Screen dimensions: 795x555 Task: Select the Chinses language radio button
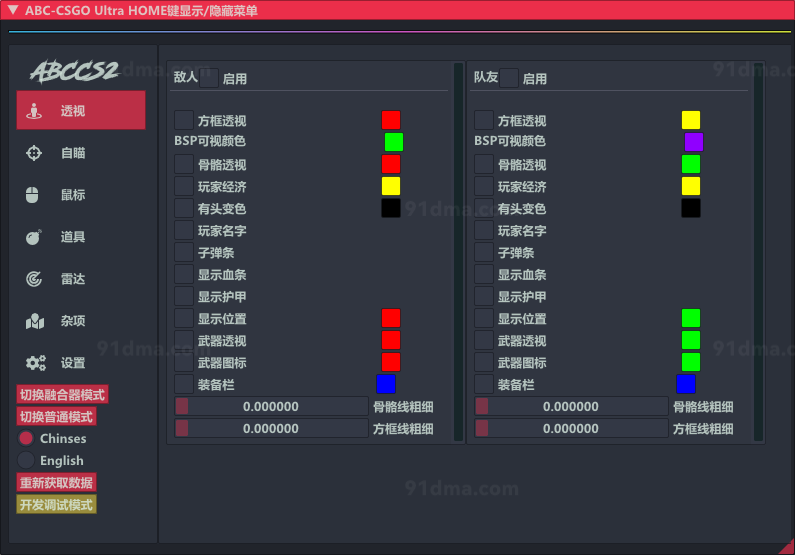coord(26,438)
